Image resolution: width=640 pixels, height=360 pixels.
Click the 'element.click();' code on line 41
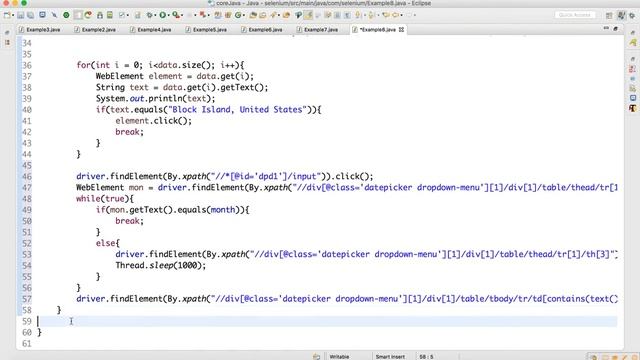point(153,121)
